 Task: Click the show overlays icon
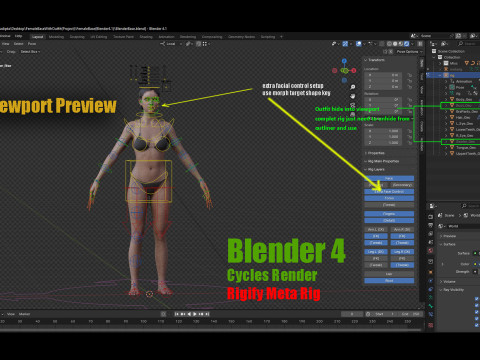(x=359, y=44)
